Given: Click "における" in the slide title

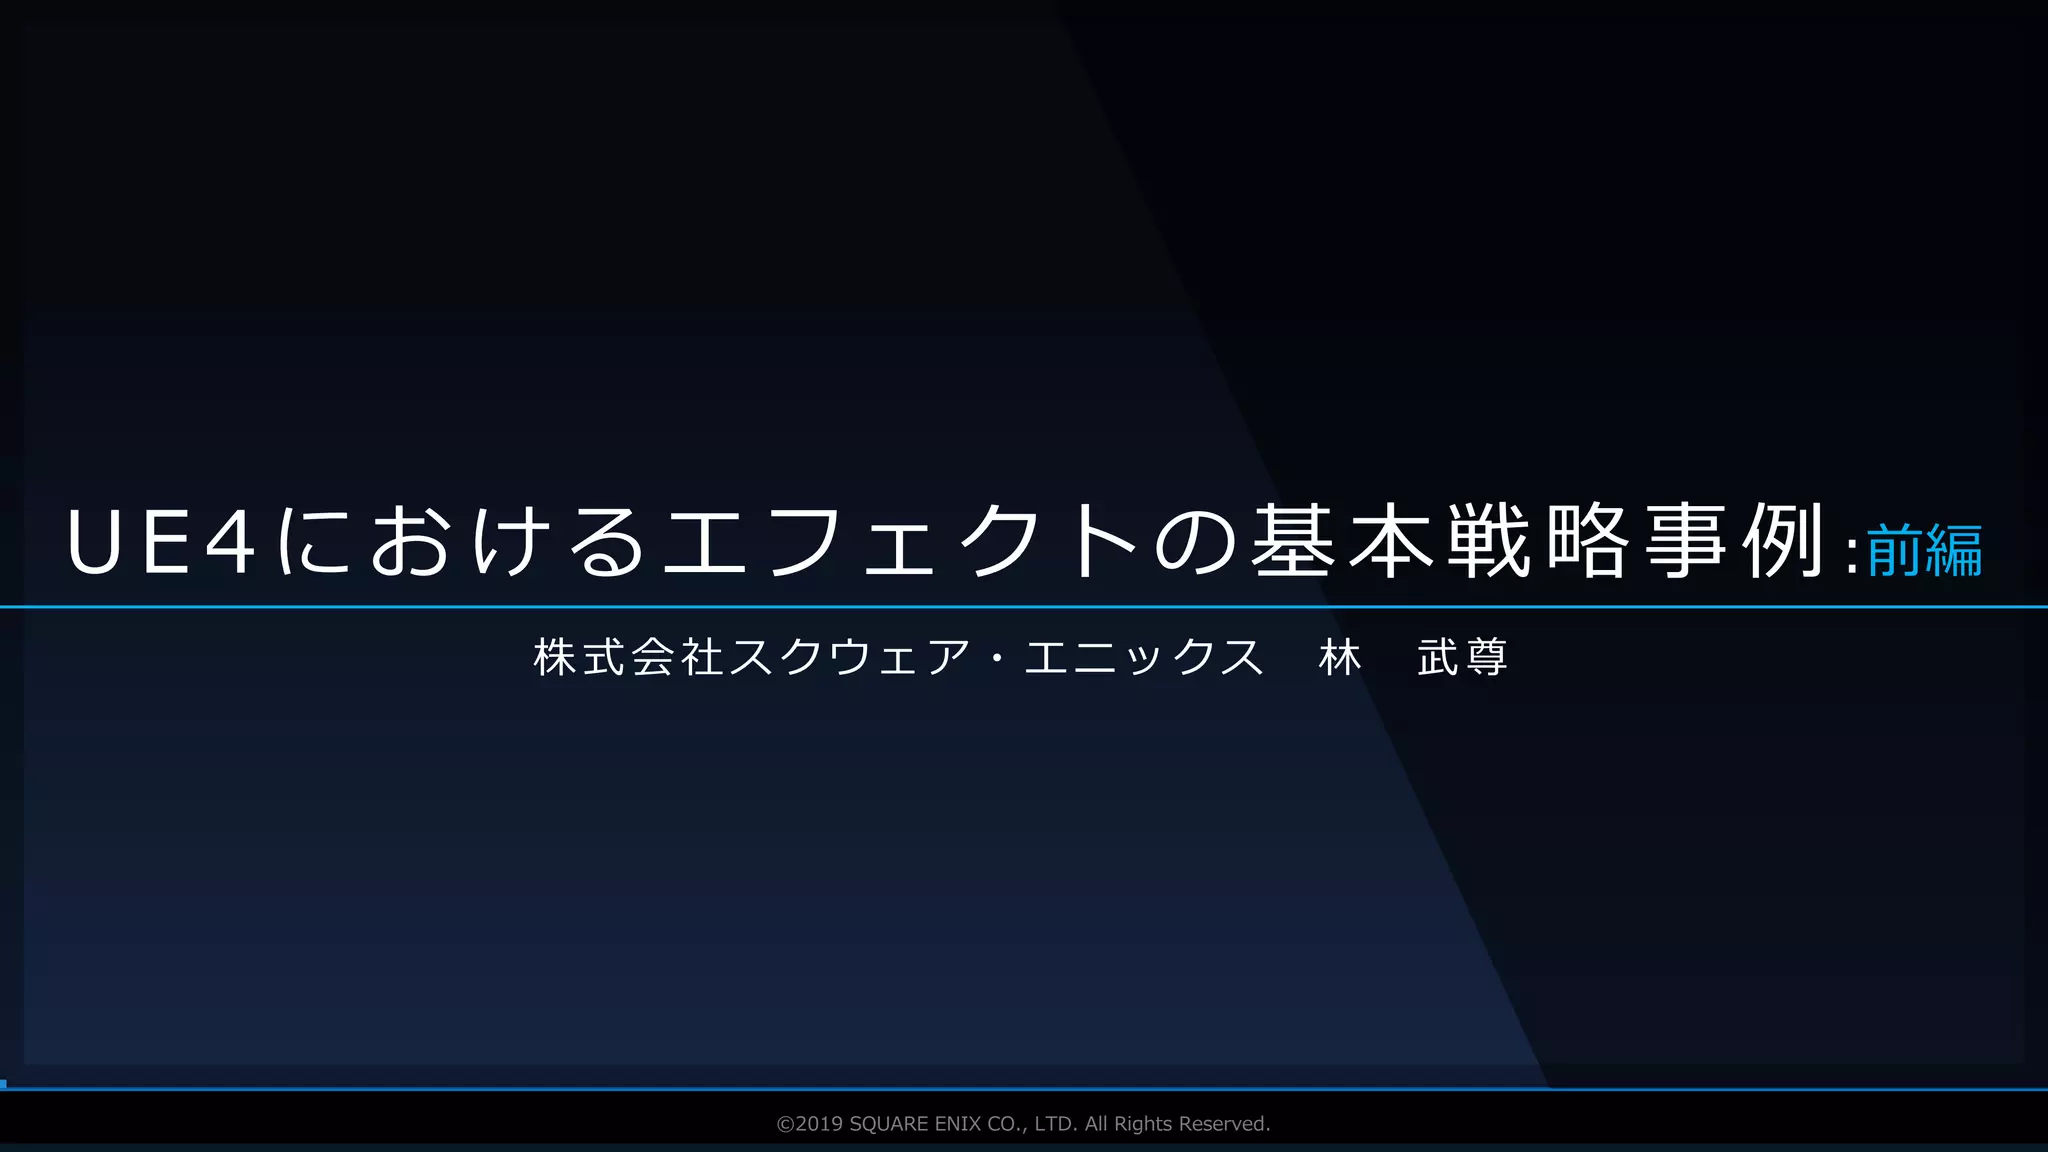Looking at the screenshot, I should click(460, 542).
